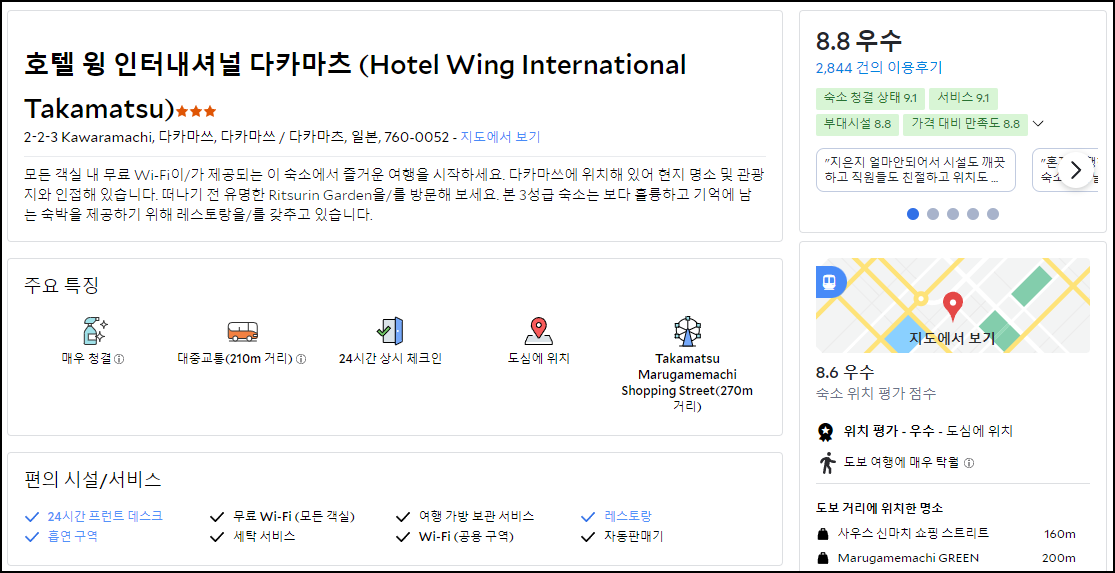Select the fourth review carousel dot

[973, 214]
